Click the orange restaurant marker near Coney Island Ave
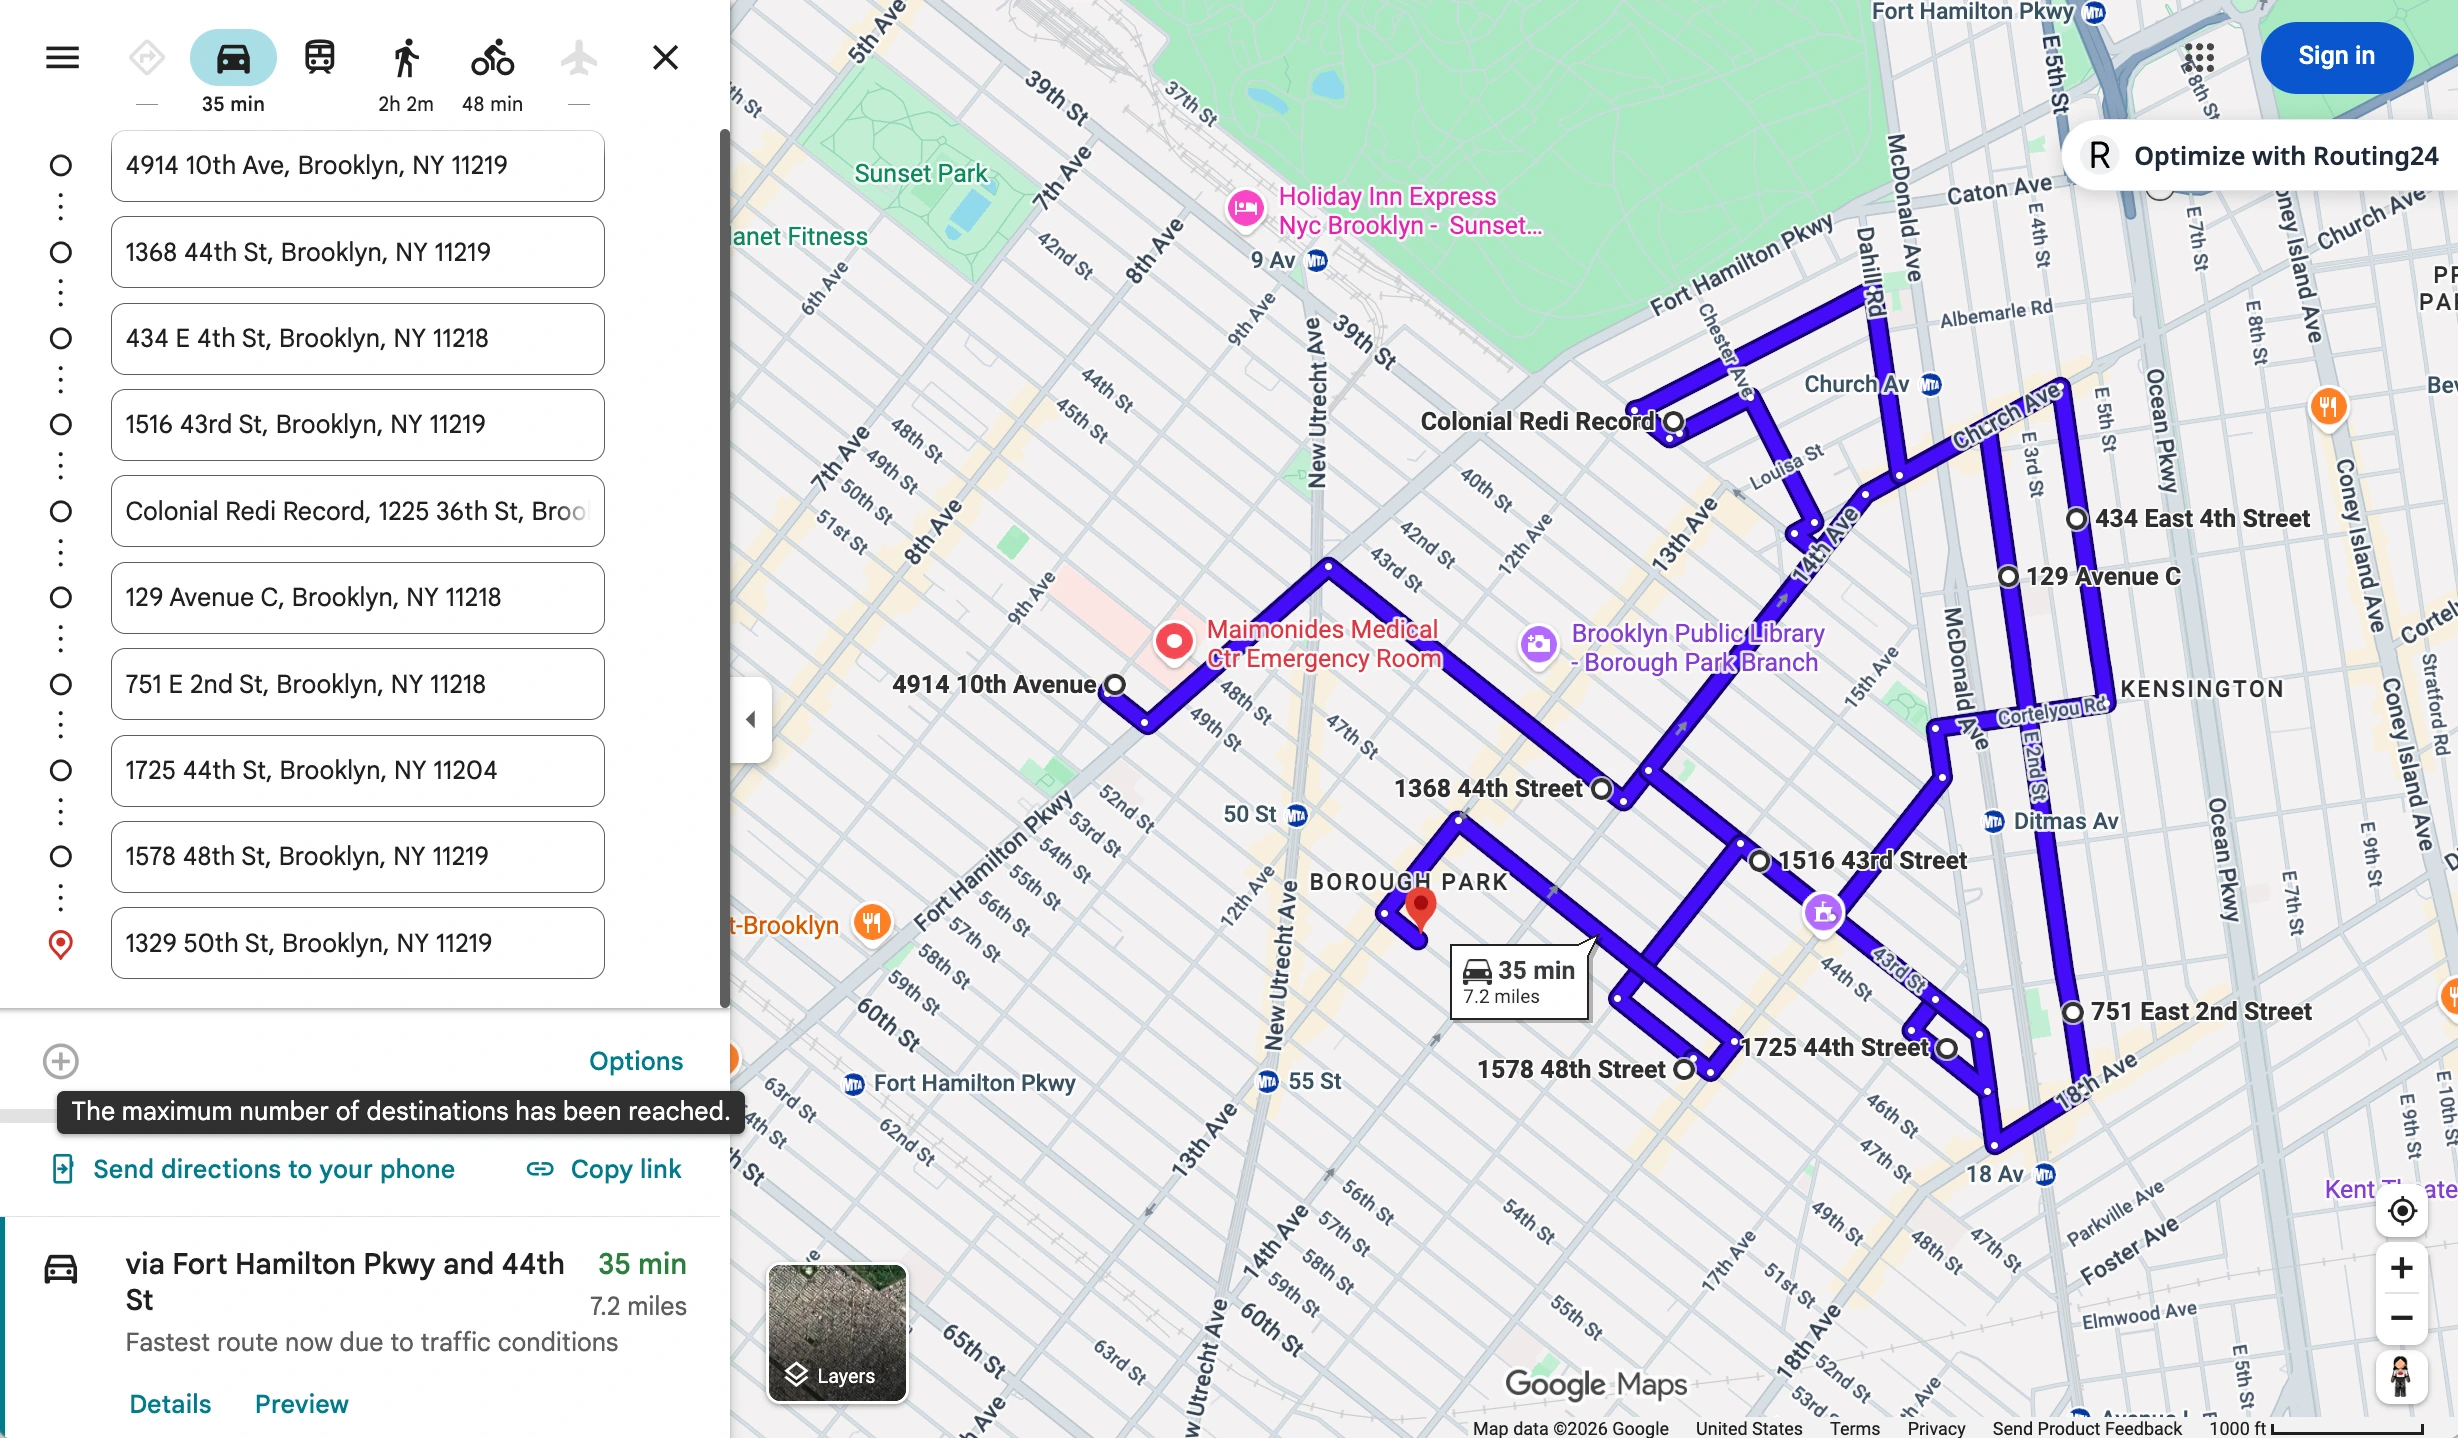This screenshot has width=2458, height=1438. click(x=2328, y=407)
